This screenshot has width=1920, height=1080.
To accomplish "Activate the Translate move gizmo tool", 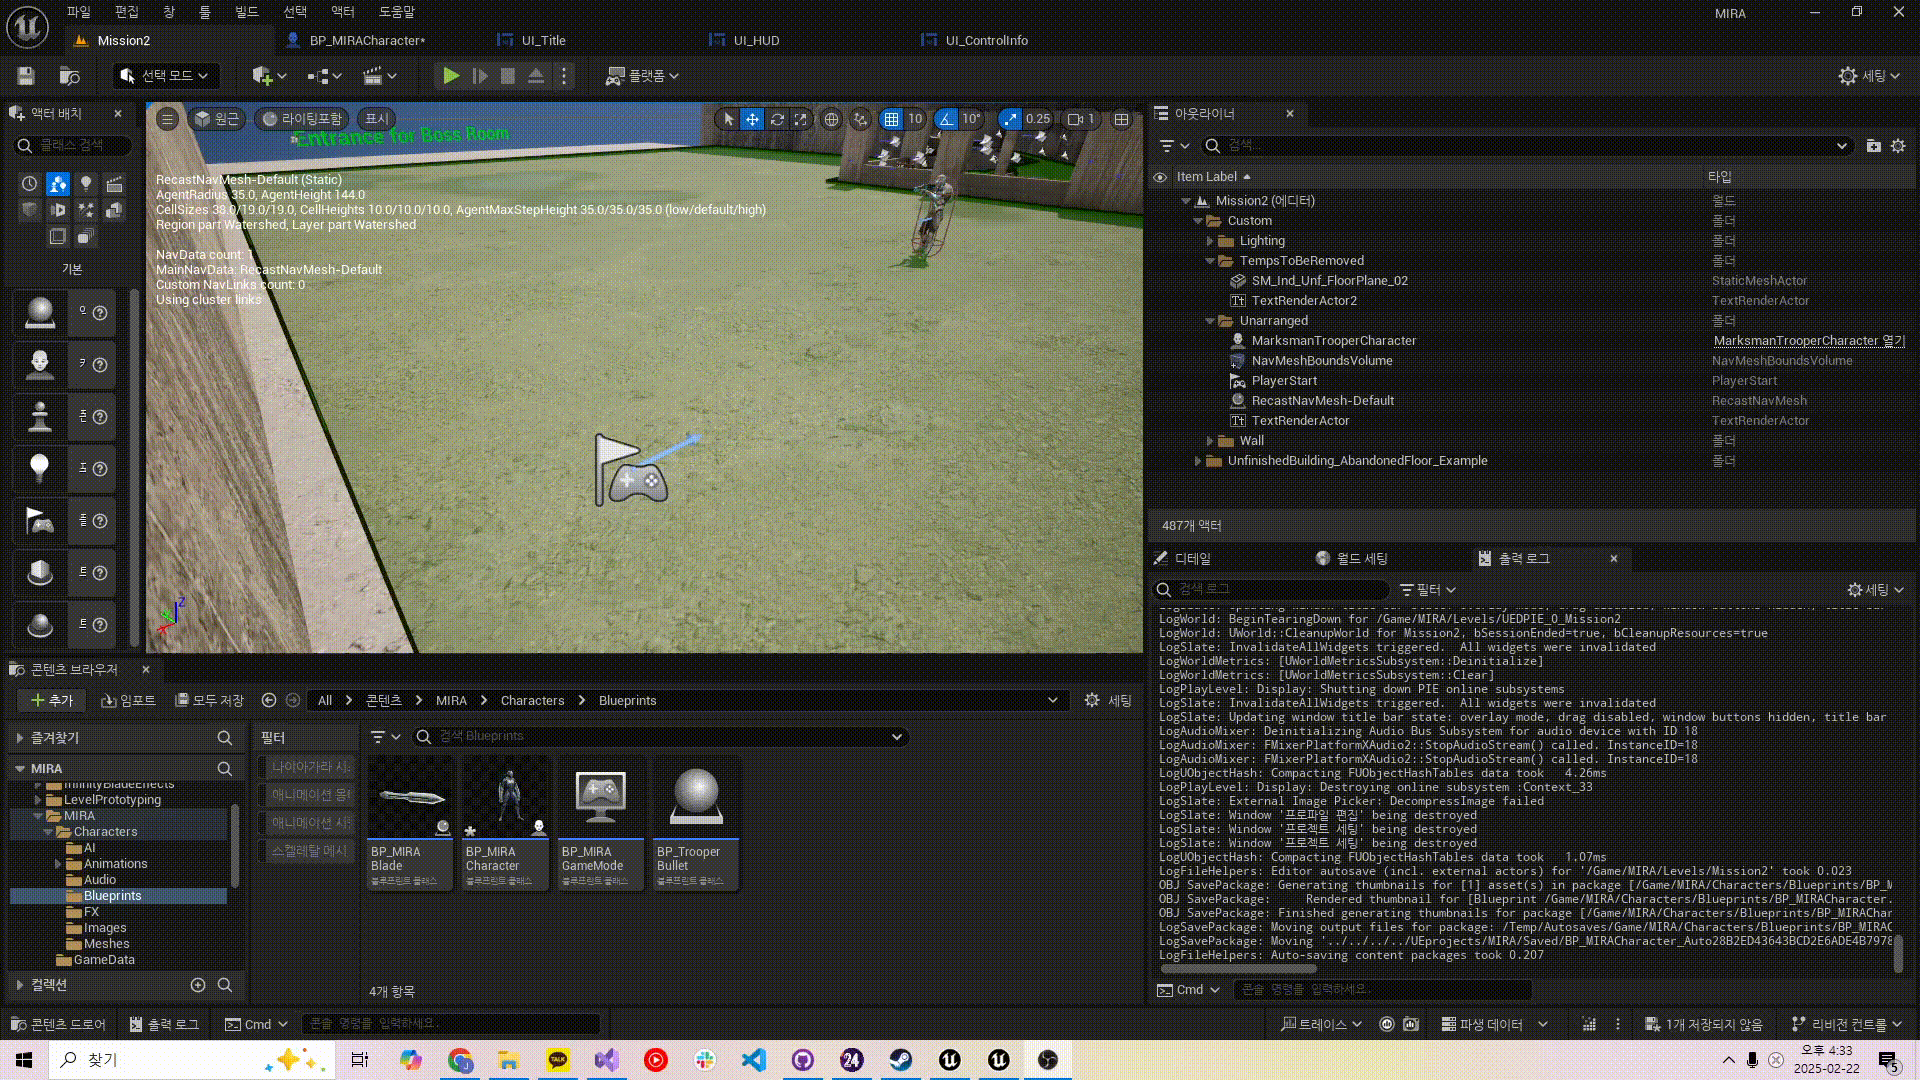I will pyautogui.click(x=752, y=119).
